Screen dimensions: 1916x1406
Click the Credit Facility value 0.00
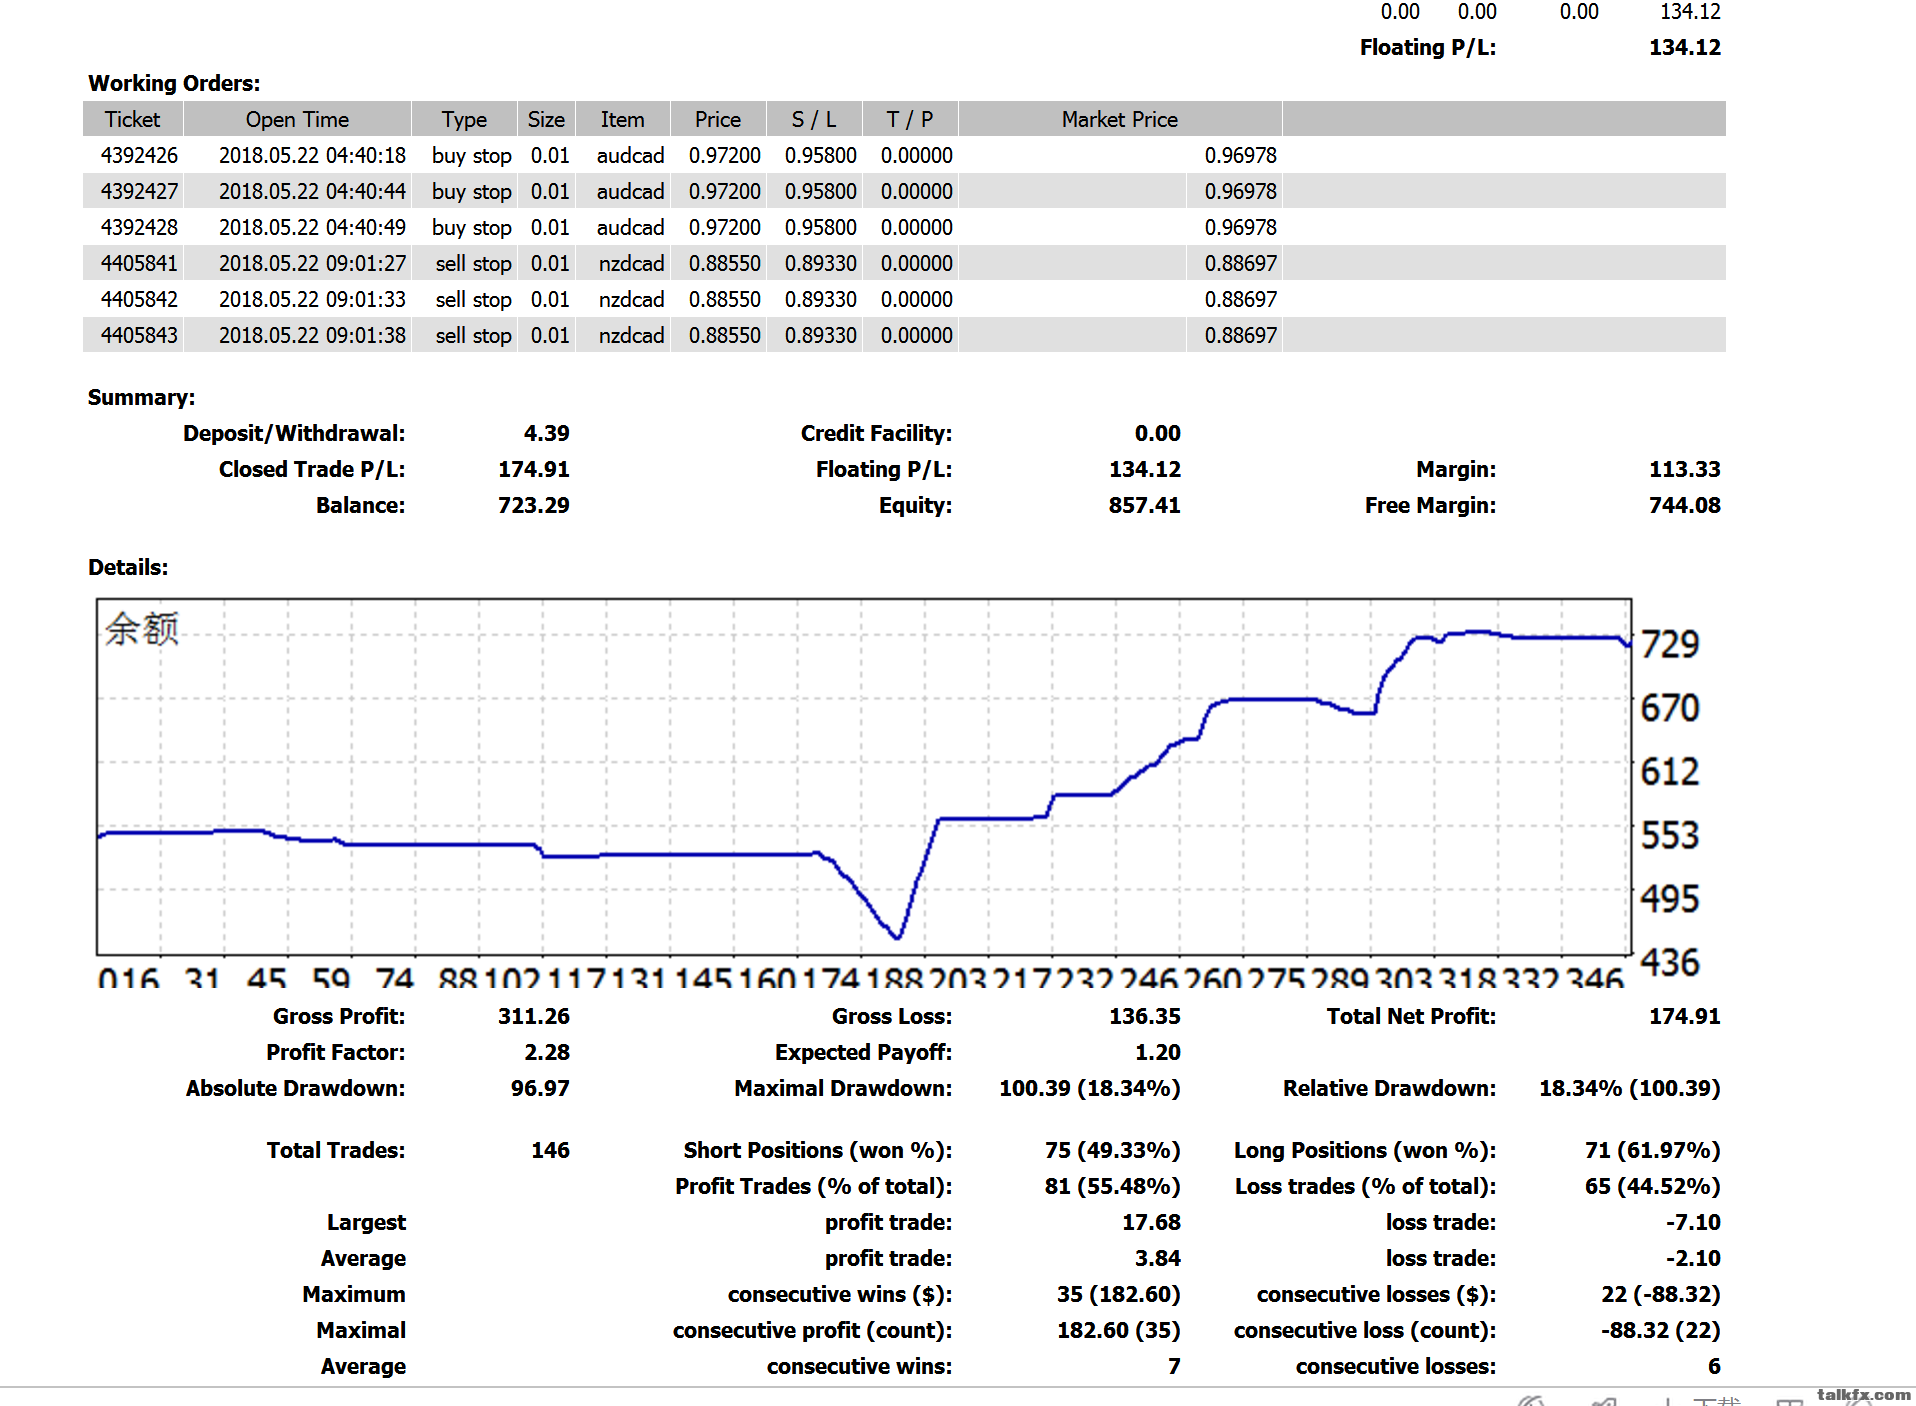click(x=1157, y=433)
